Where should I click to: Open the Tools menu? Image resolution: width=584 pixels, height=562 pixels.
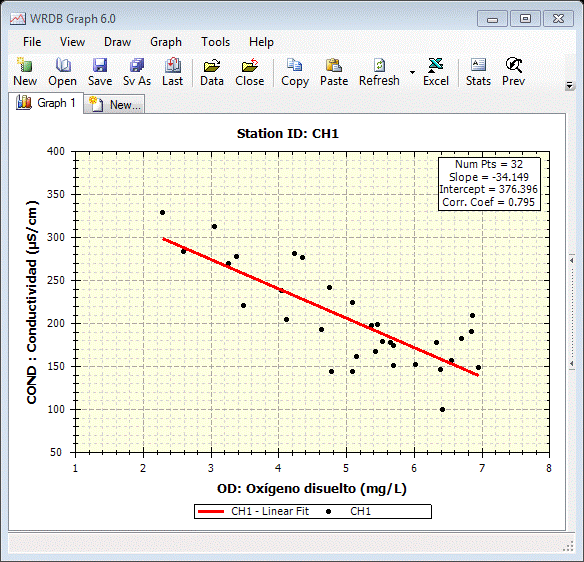[x=215, y=42]
